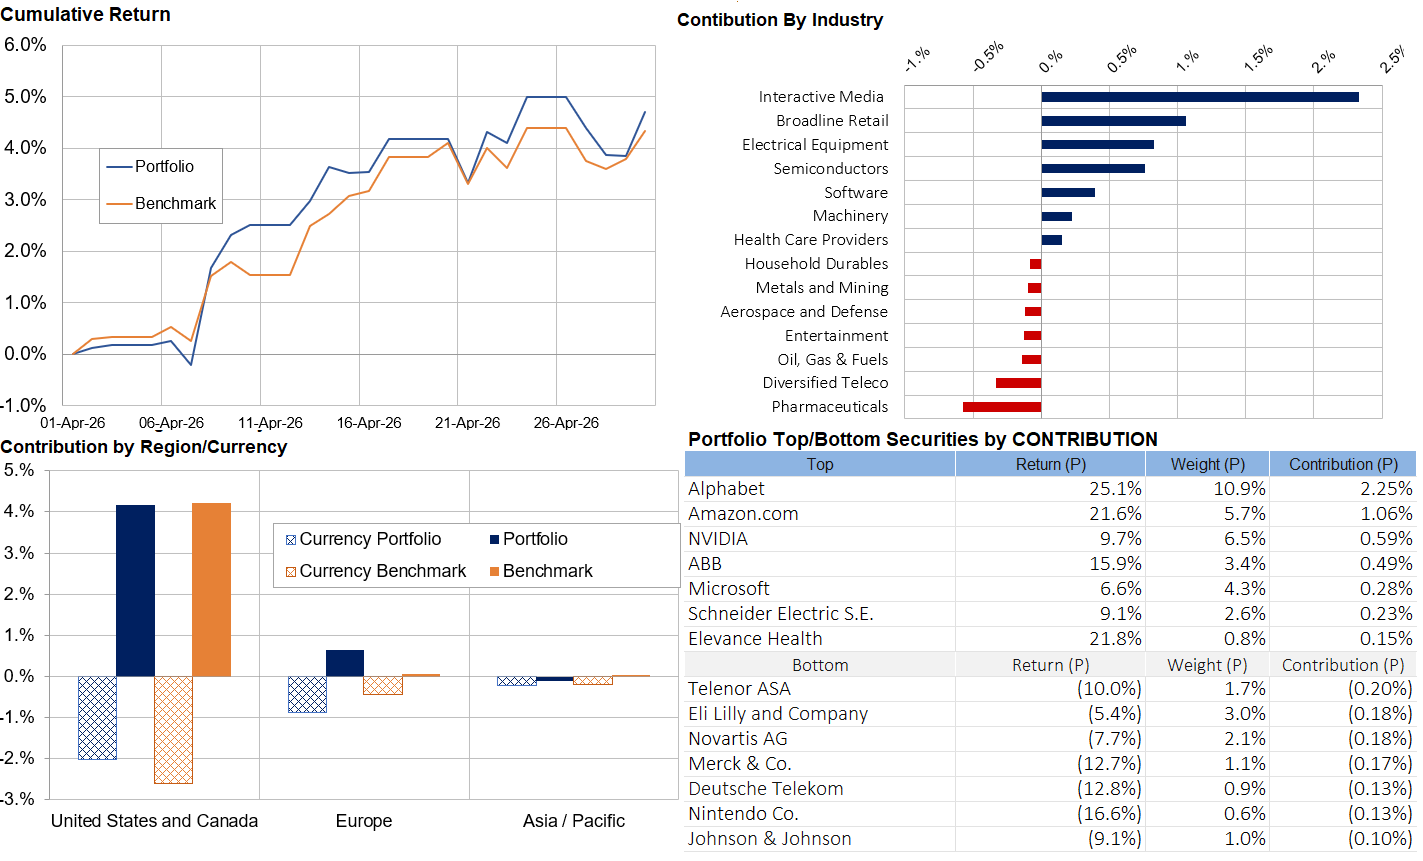Select the Alphabet row name

(726, 489)
